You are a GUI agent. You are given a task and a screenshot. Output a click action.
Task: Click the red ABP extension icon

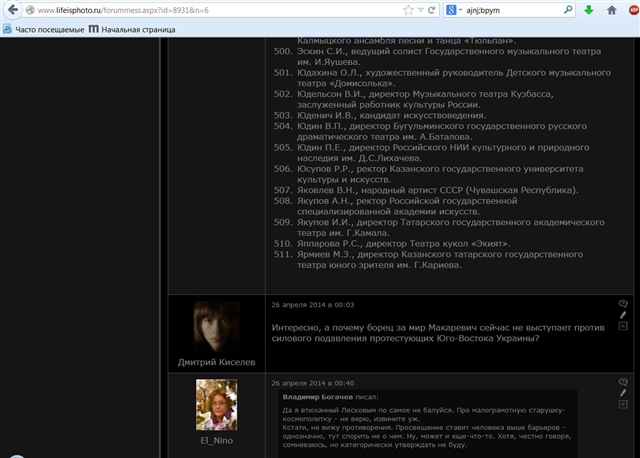(632, 10)
